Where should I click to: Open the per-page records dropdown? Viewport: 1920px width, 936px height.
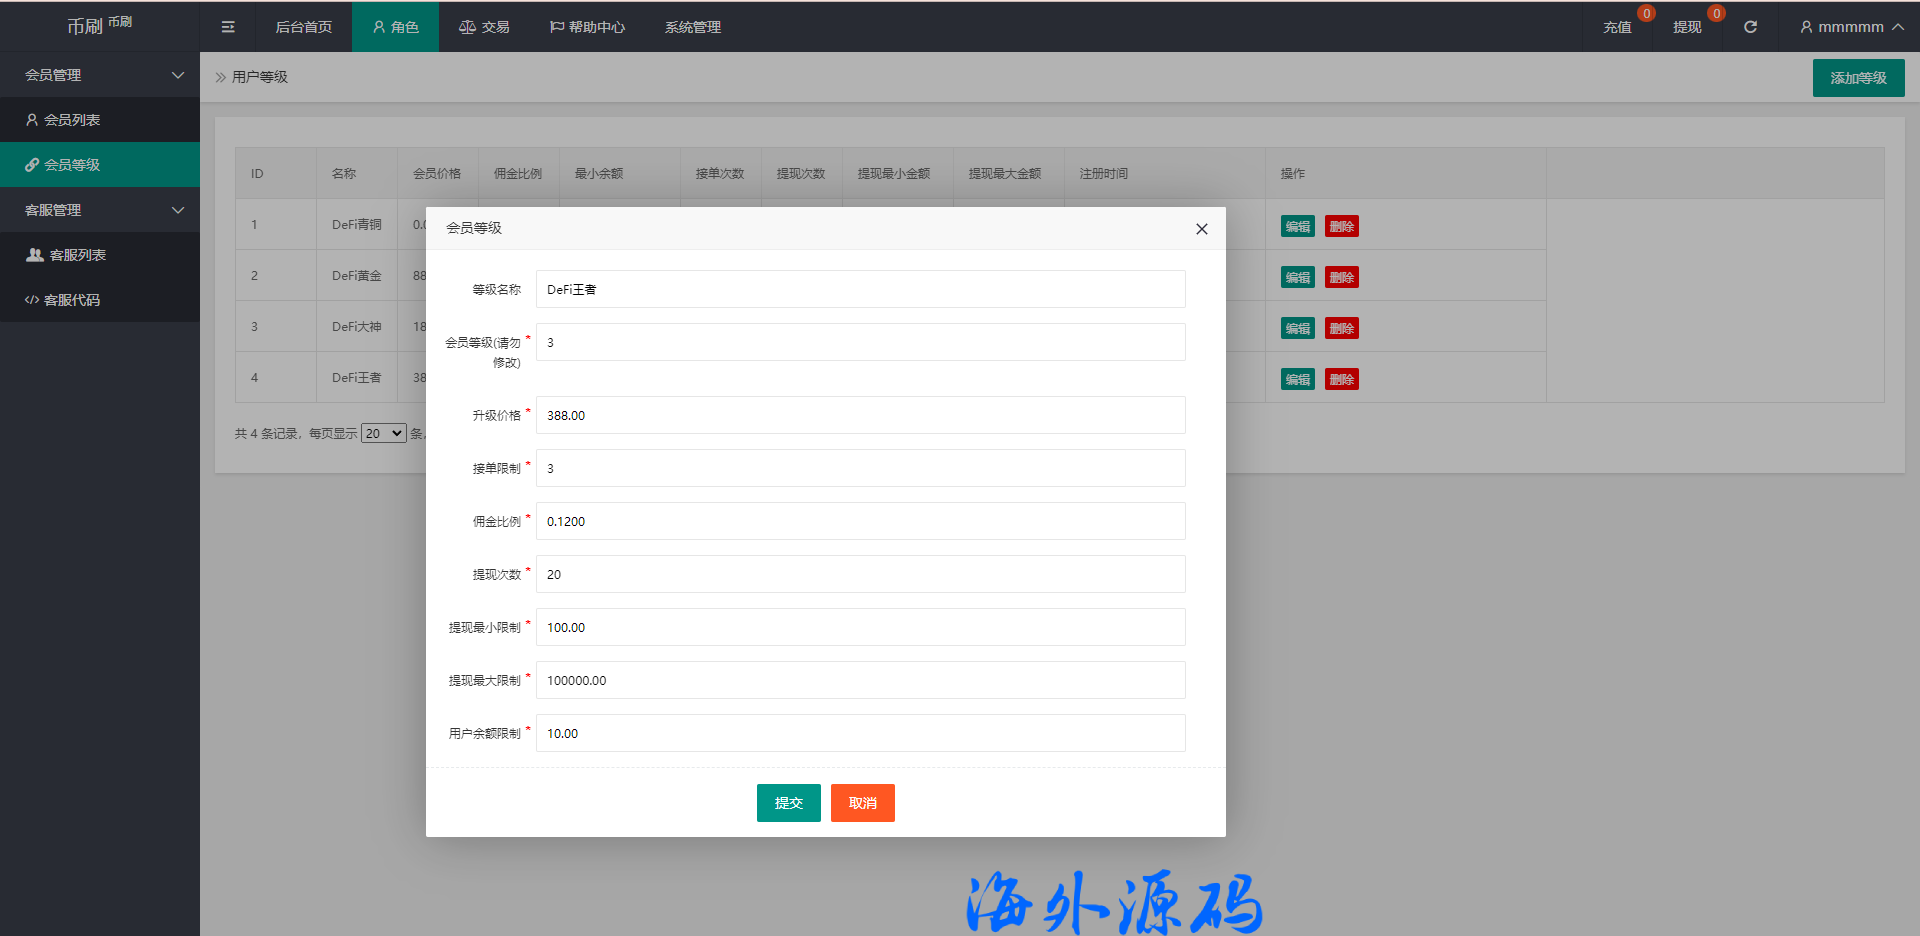[383, 433]
